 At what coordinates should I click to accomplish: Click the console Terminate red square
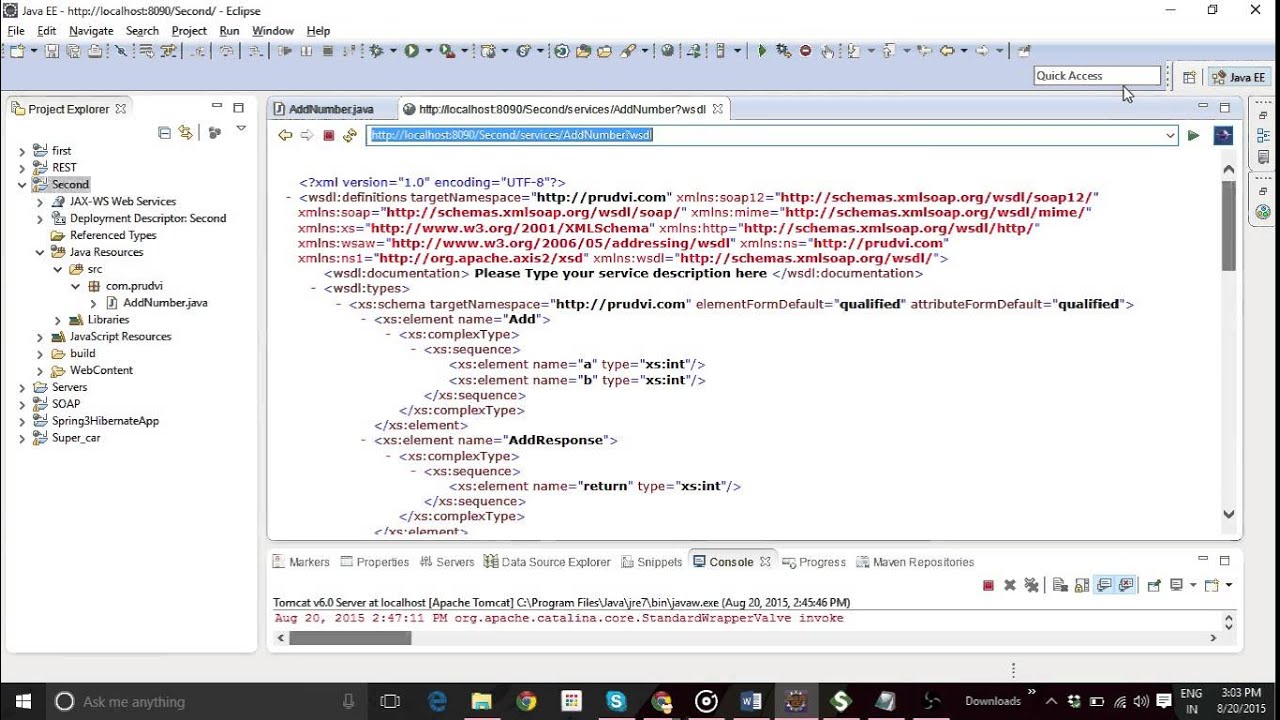point(988,585)
